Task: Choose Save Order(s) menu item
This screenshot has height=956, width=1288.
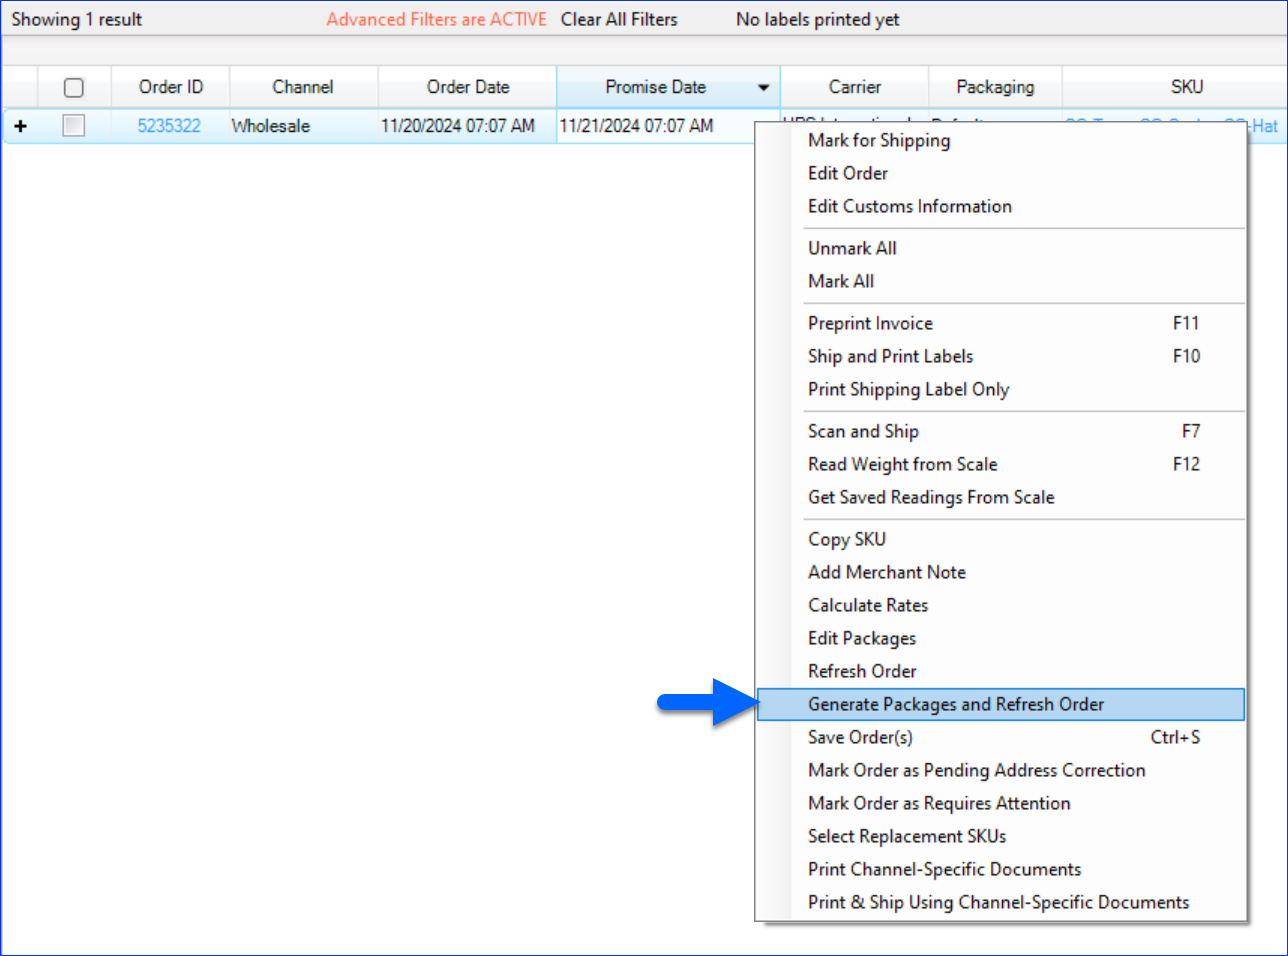Action: [x=860, y=737]
